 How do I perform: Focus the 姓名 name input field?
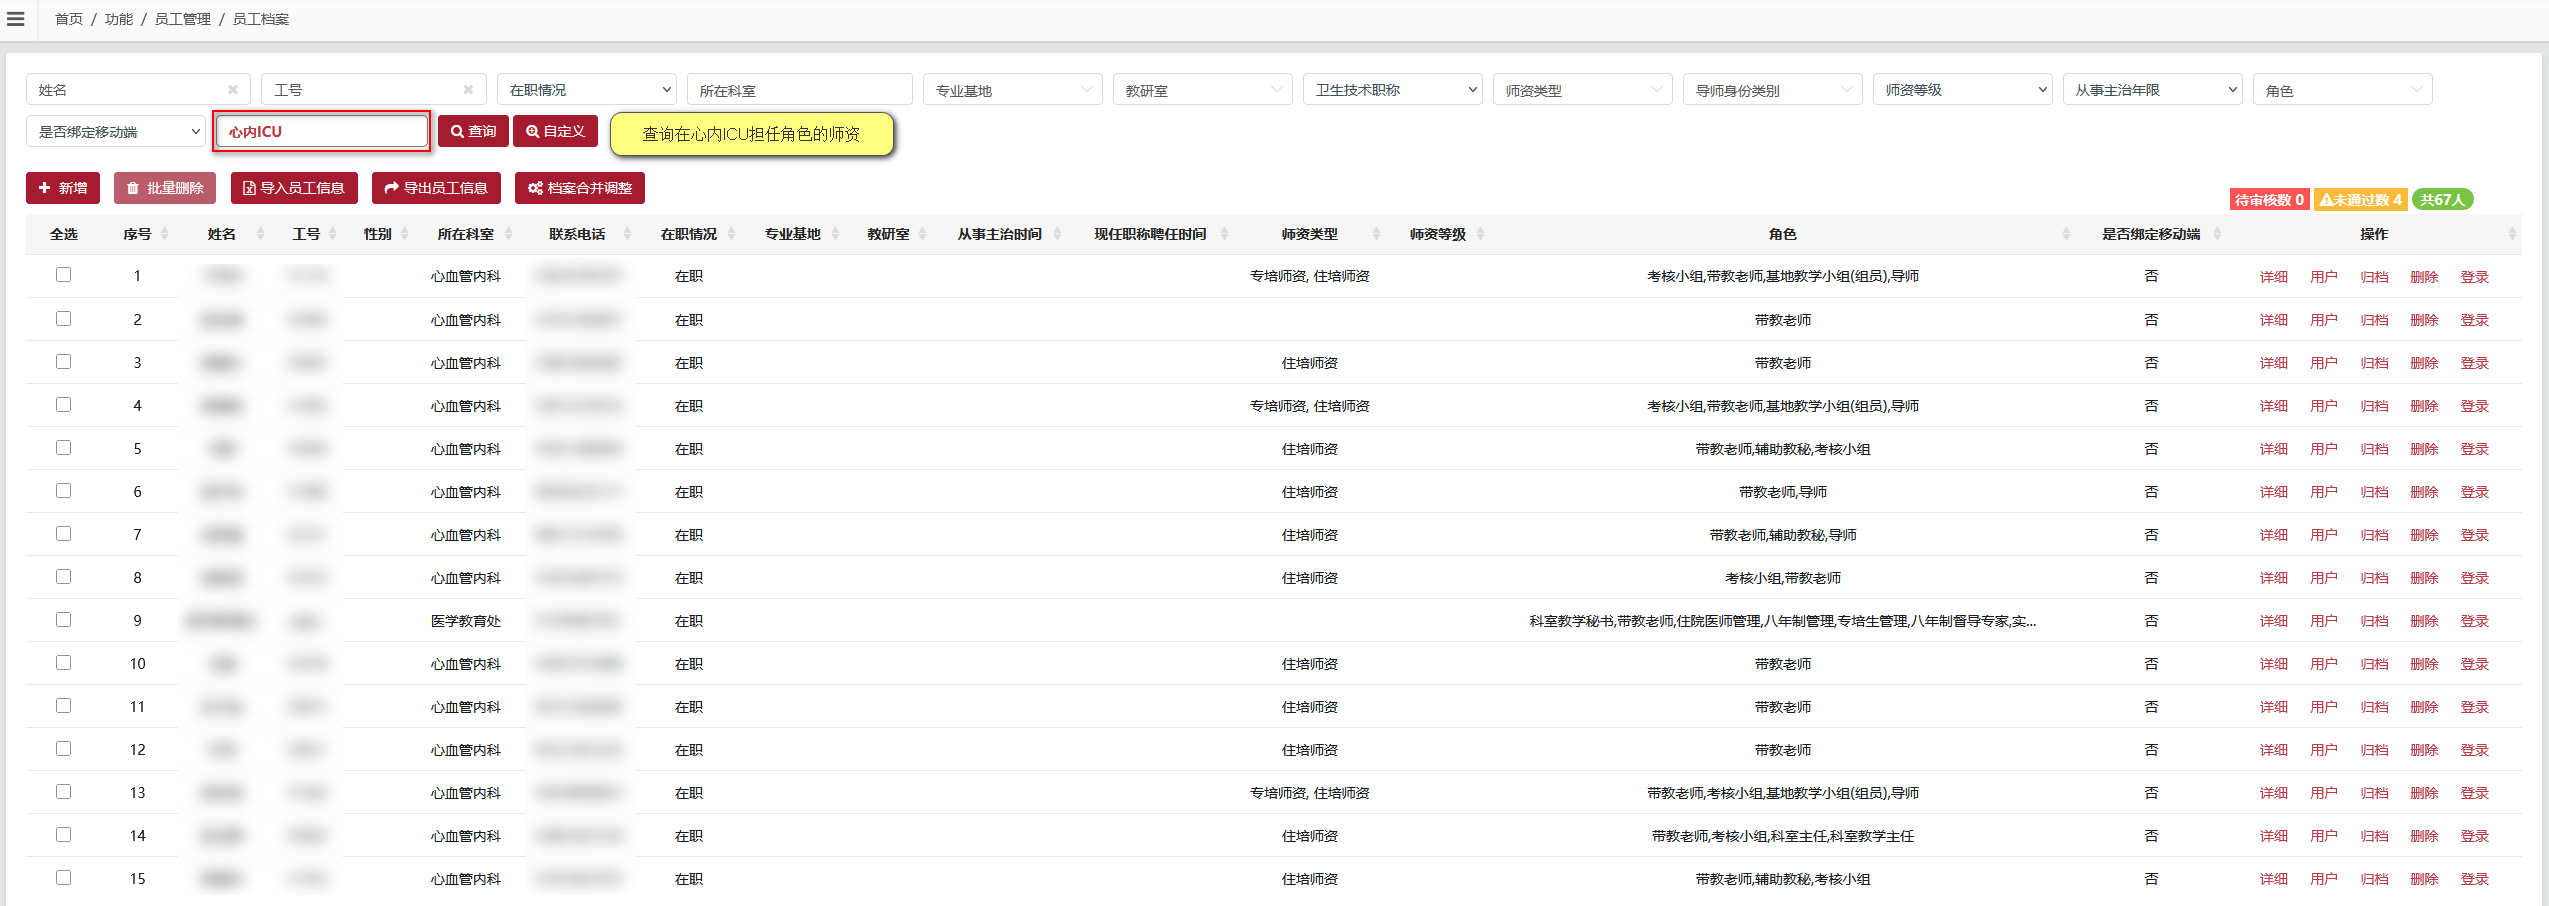click(x=138, y=90)
